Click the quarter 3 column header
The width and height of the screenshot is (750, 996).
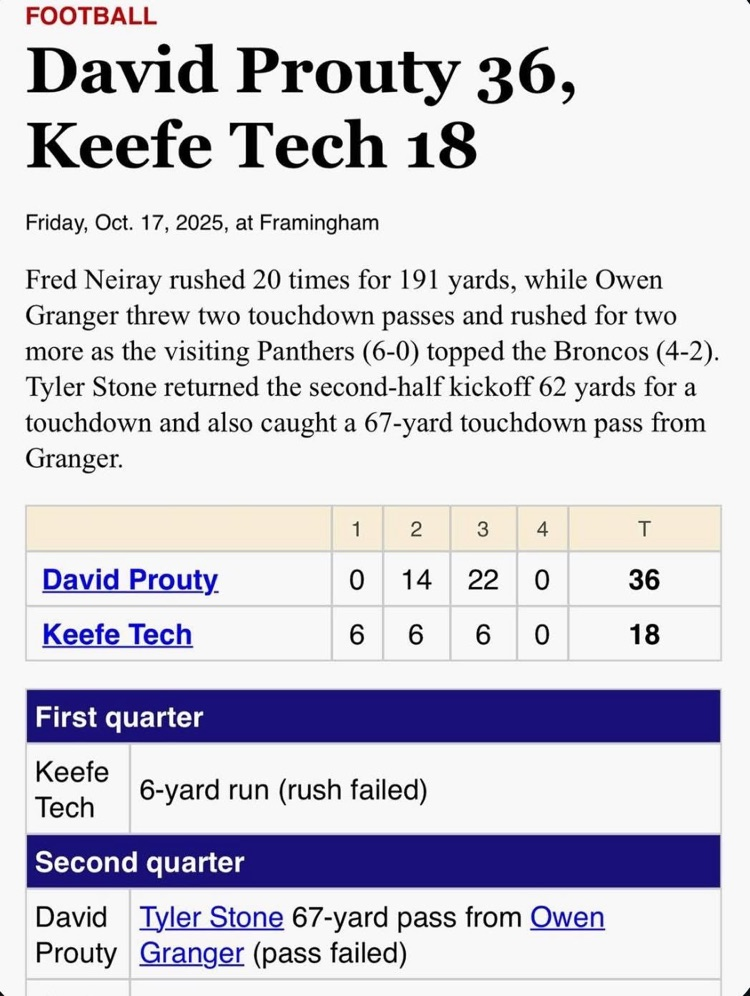coord(483,530)
